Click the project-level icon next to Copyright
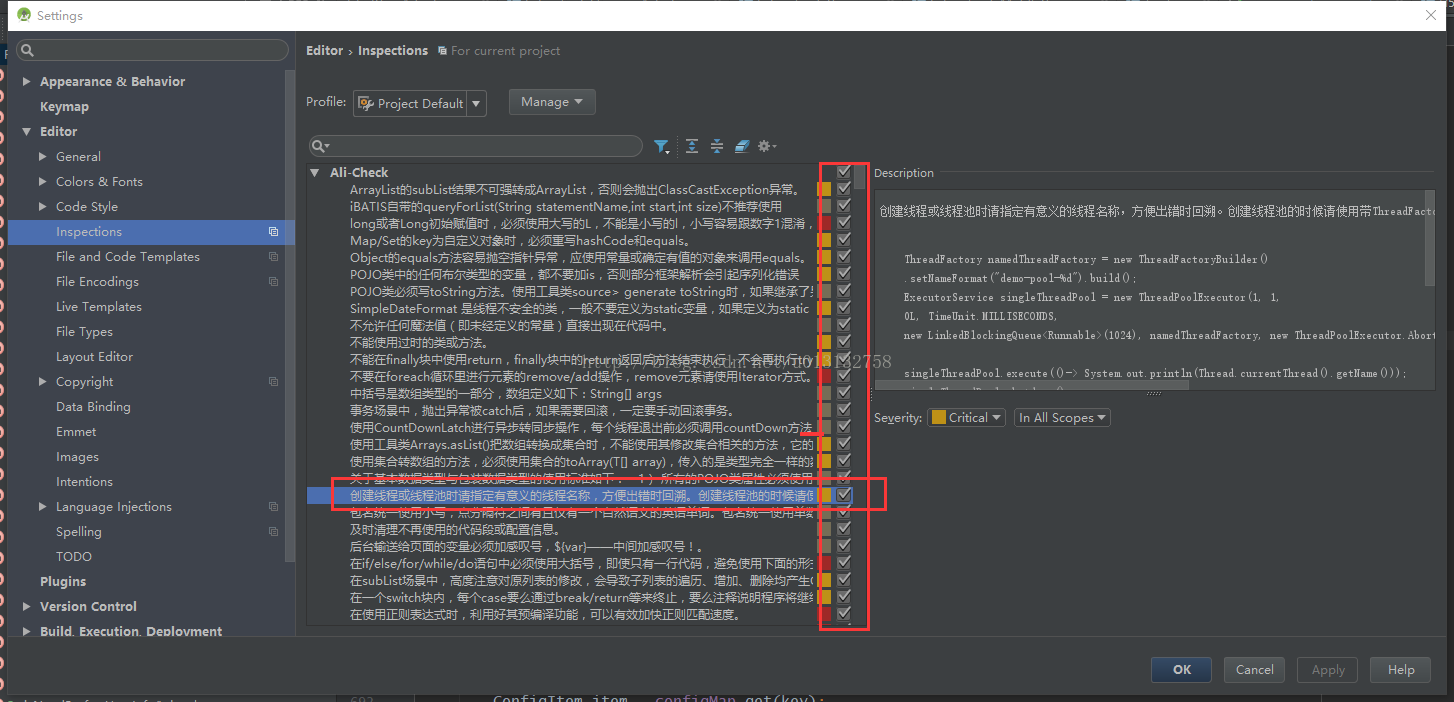This screenshot has height=702, width=1454. point(274,382)
